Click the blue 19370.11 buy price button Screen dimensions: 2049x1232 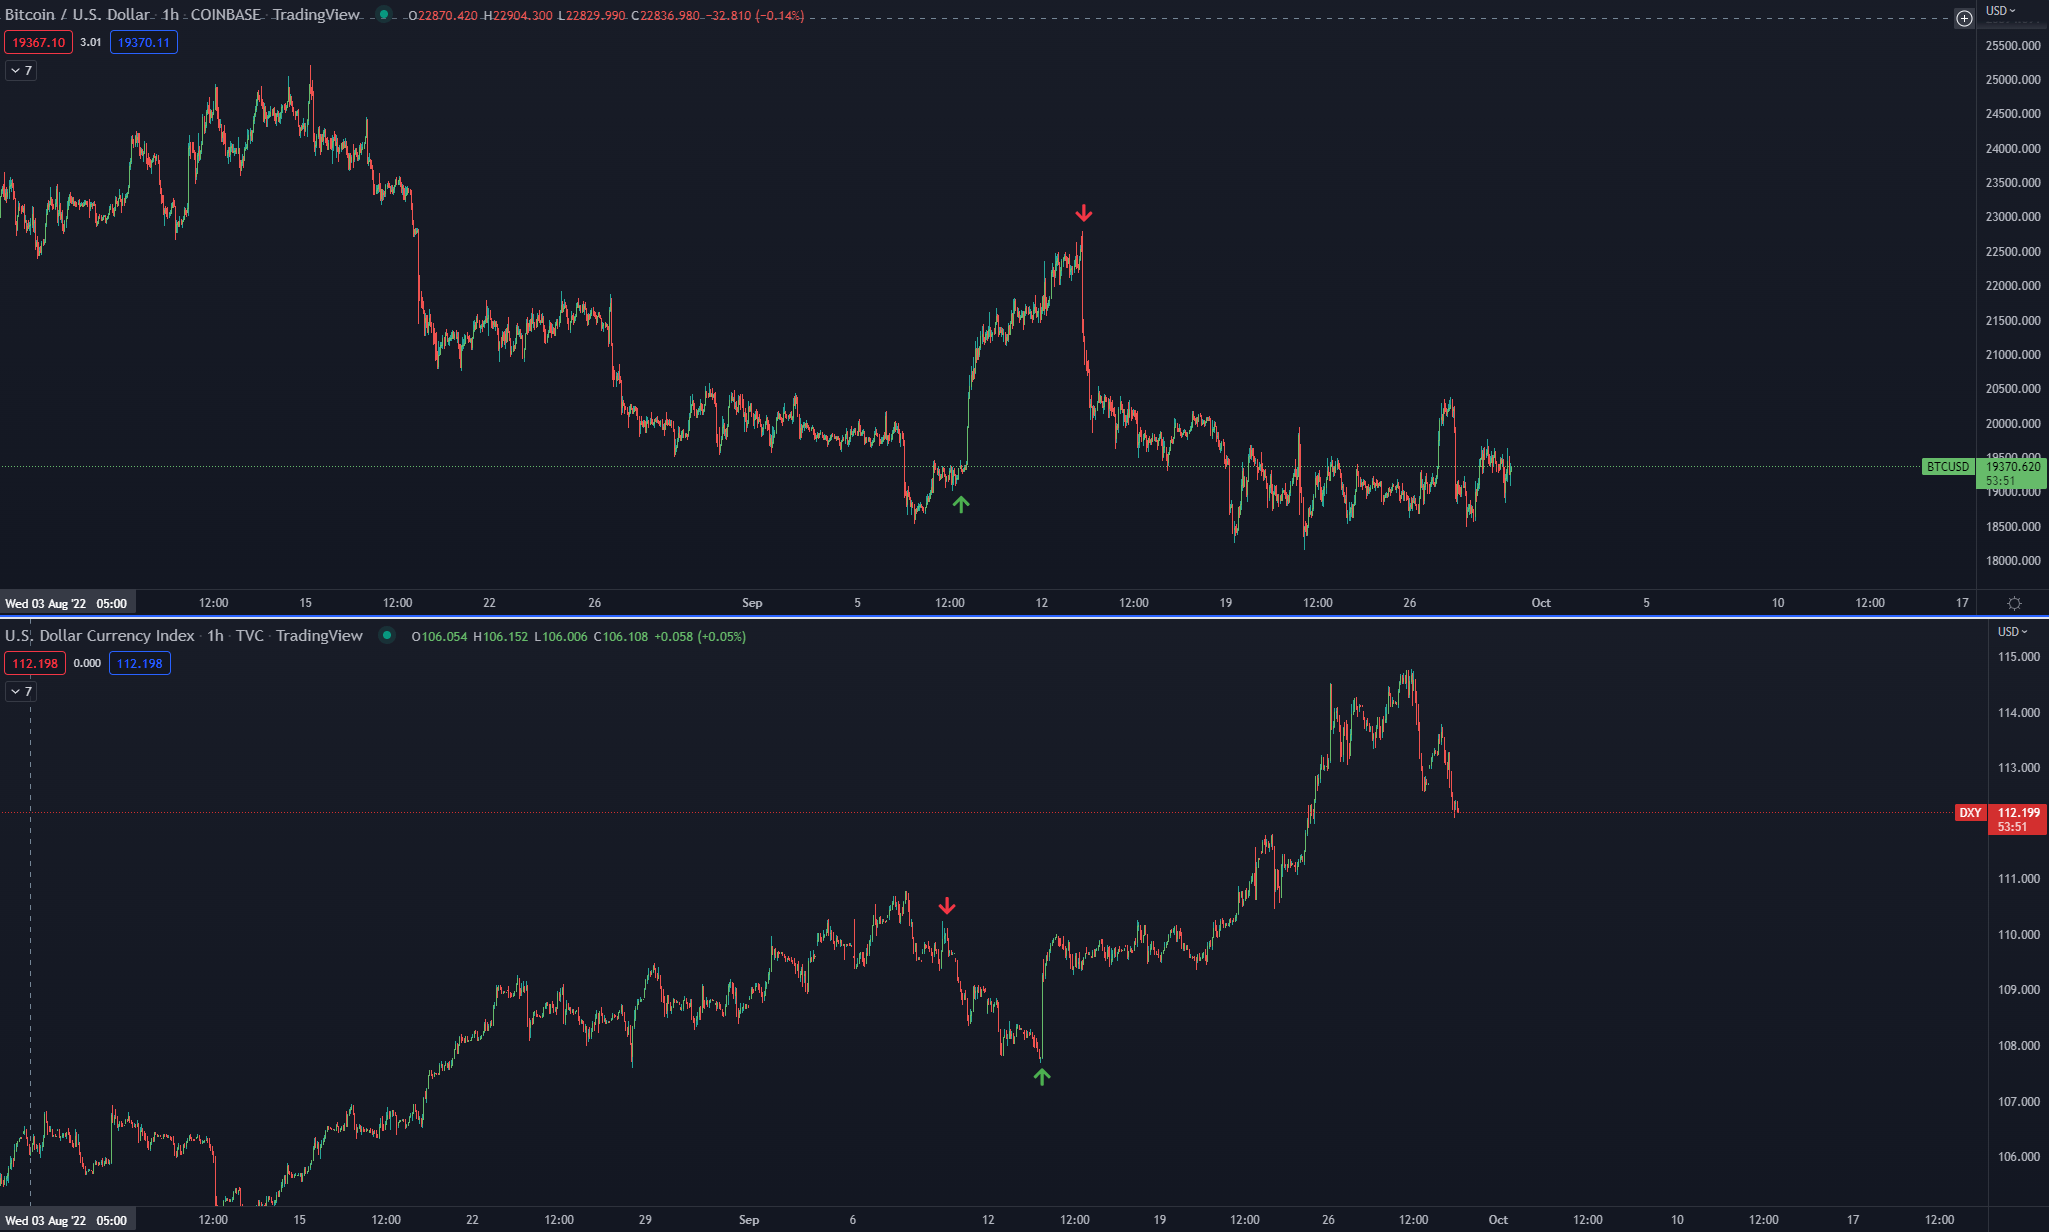[144, 42]
